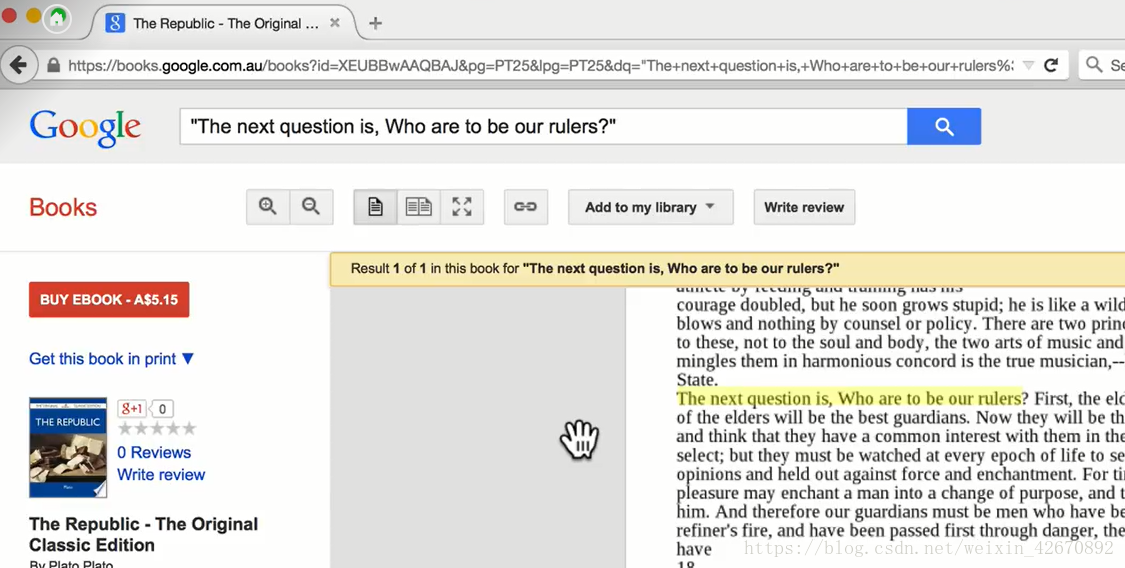Screen dimensions: 1125x568
Task: Reload the page with refresh icon
Action: pyautogui.click(x=1051, y=65)
